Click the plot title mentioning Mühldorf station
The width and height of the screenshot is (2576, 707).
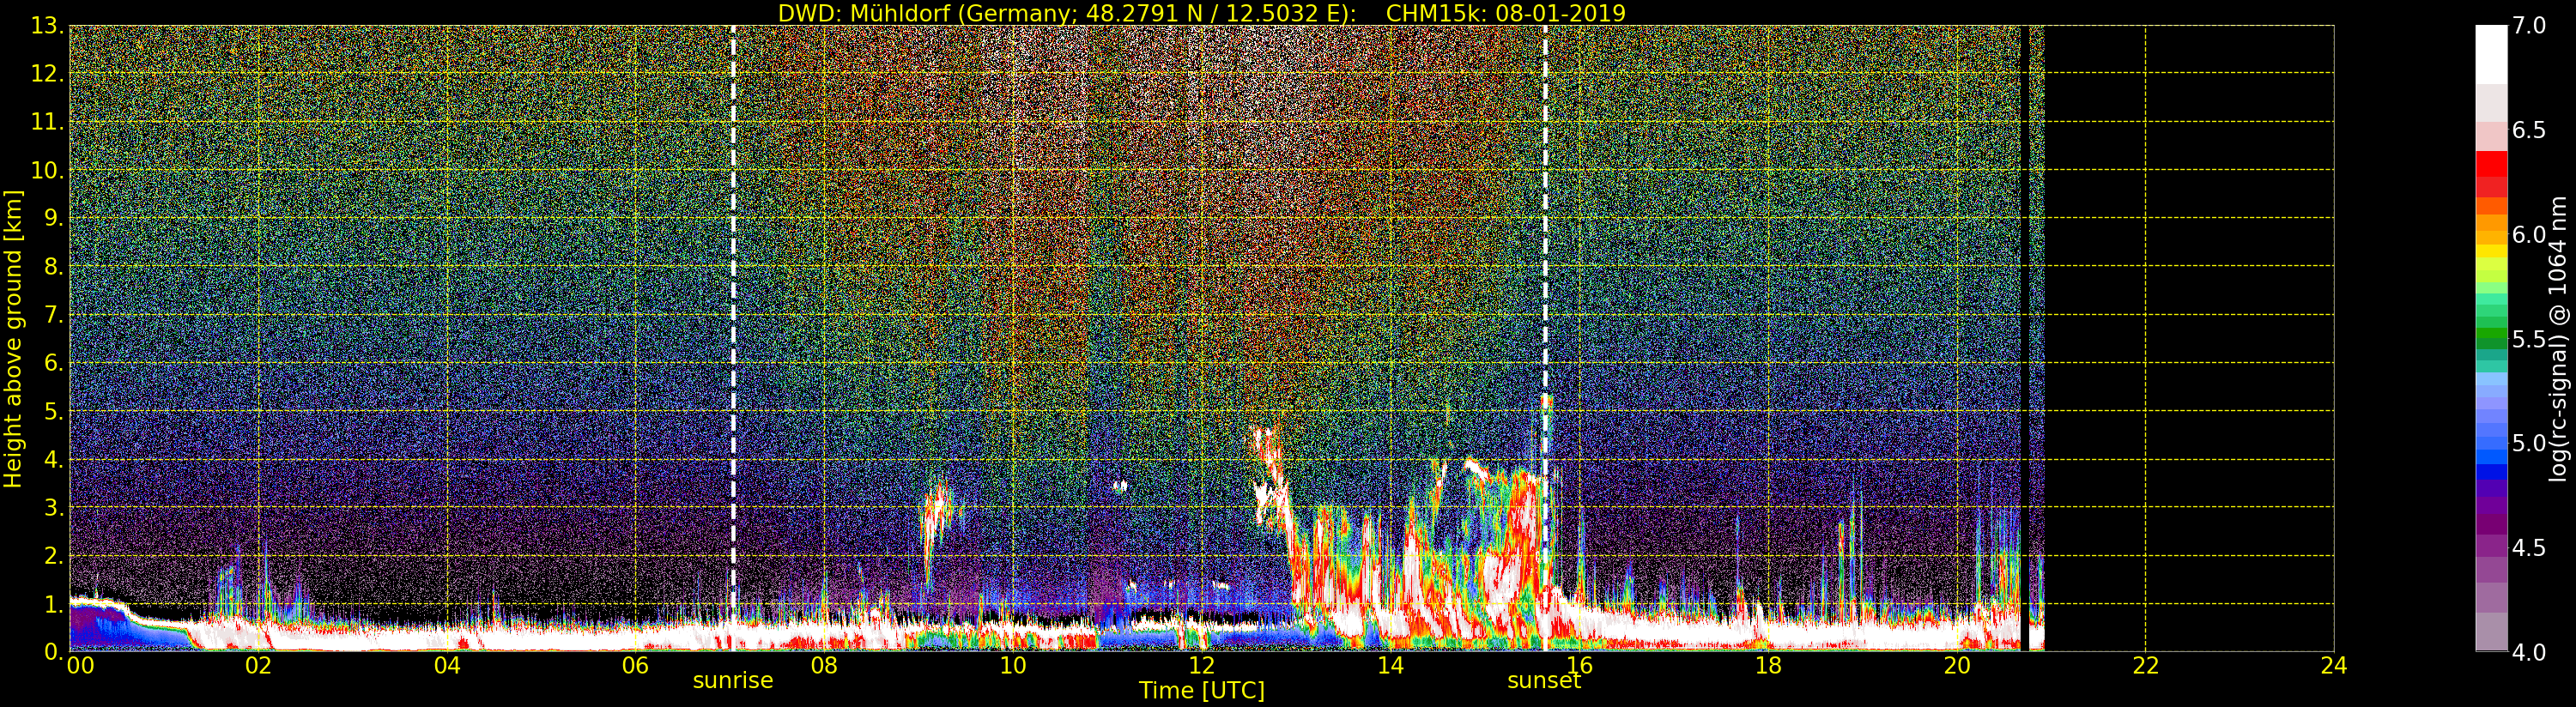(1202, 13)
